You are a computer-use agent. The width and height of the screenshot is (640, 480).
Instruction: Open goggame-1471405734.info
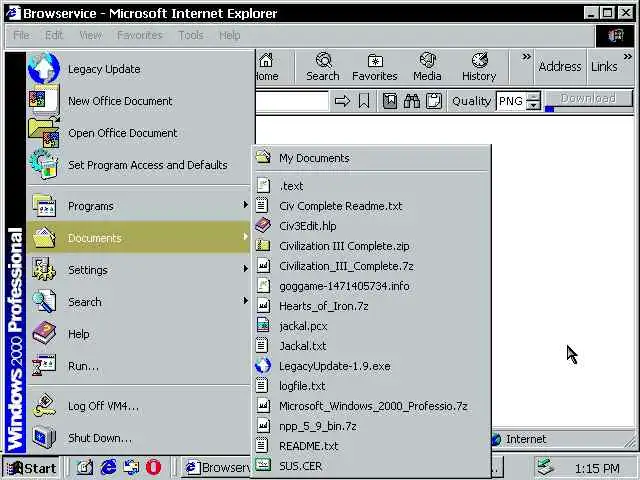[371, 286]
